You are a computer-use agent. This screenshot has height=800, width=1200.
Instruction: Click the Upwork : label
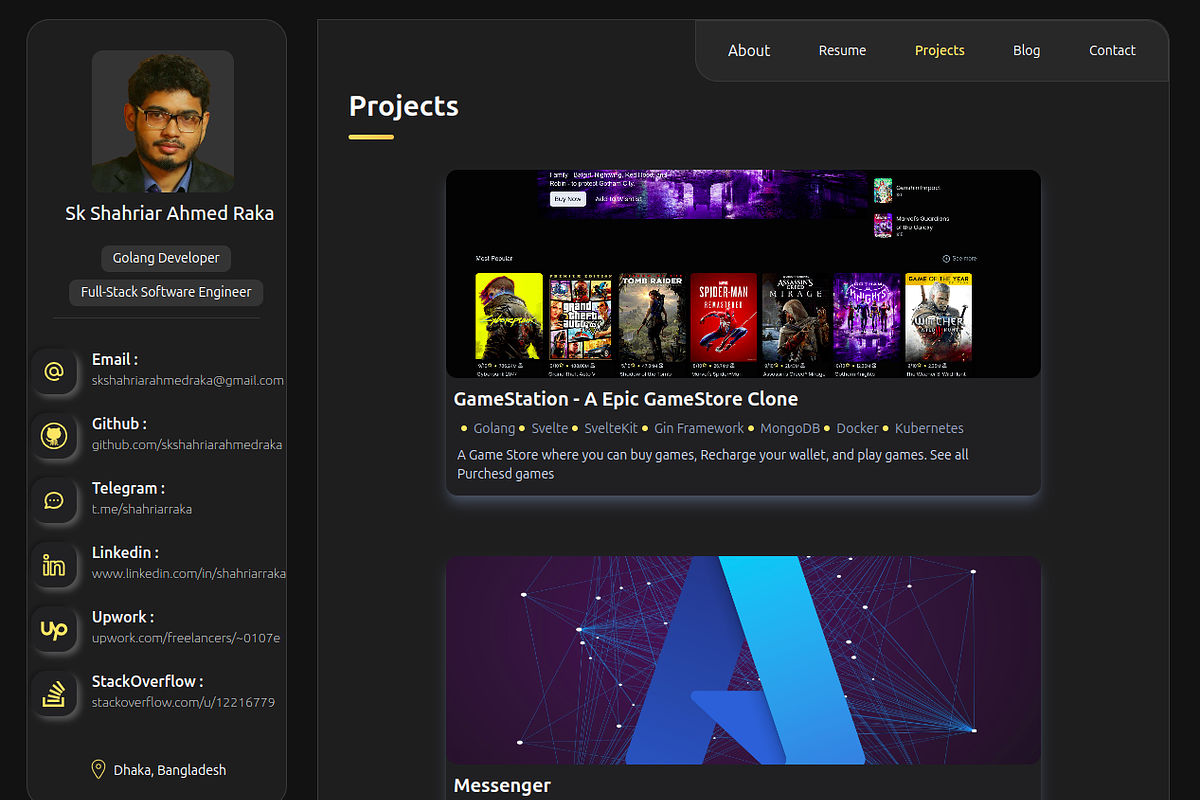tap(123, 617)
